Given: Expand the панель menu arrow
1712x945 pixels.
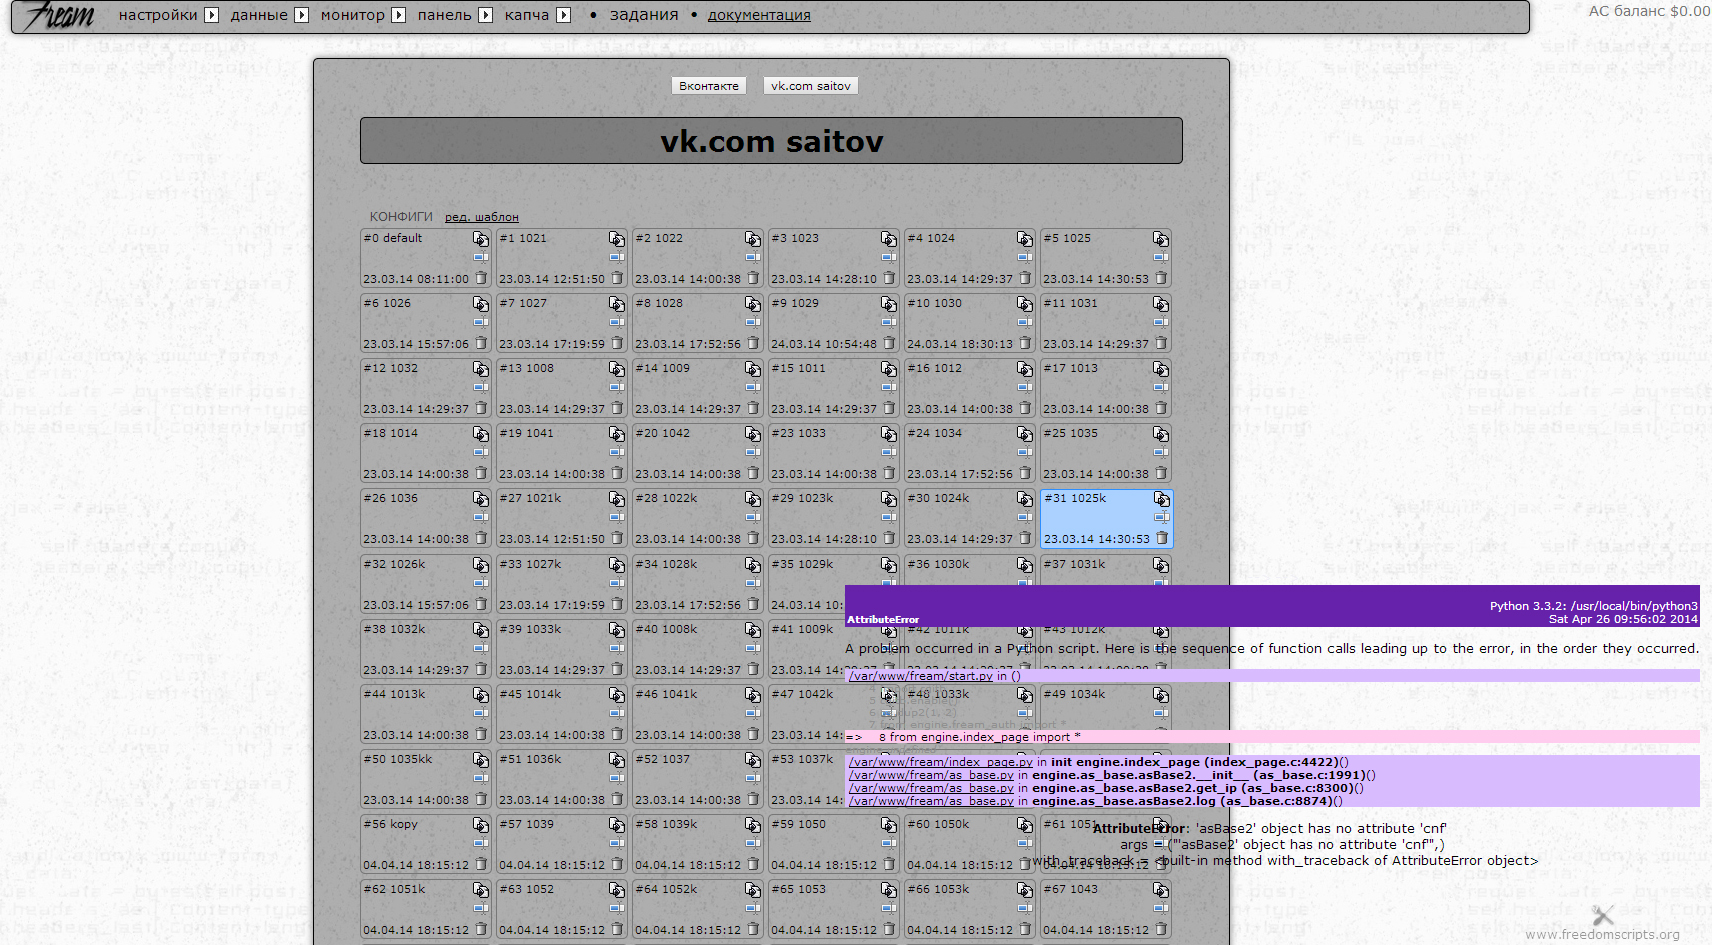Looking at the screenshot, I should (x=485, y=15).
